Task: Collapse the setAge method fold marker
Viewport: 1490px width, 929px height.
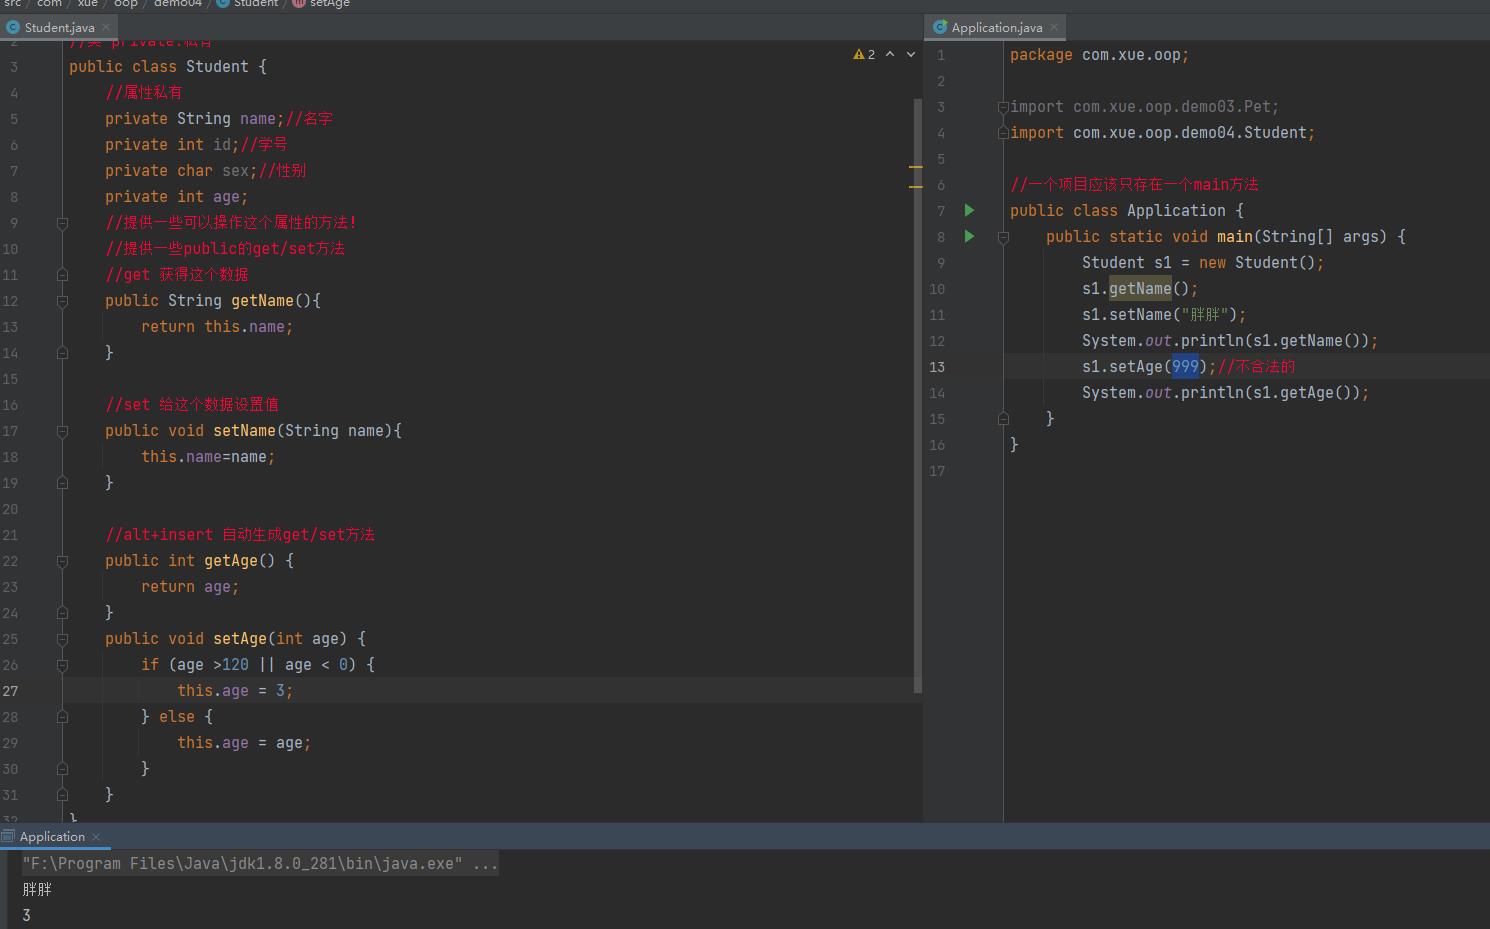Action: click(x=62, y=639)
